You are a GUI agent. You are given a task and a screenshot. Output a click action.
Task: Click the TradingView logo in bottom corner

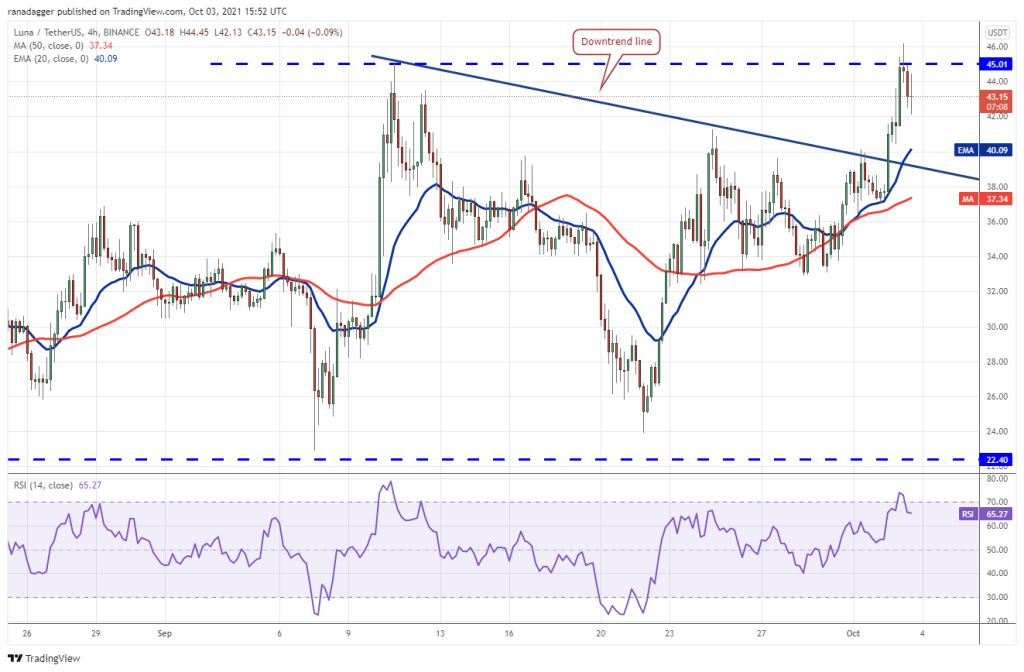44,659
